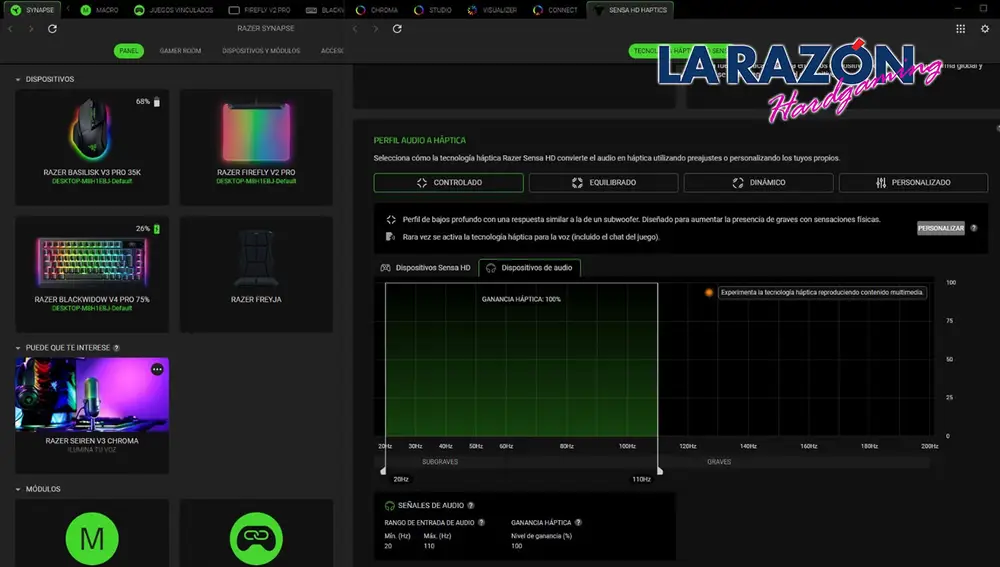This screenshot has height=567, width=1000.
Task: Click the Ganancia háptica: 100% graph label
Action: click(x=521, y=299)
